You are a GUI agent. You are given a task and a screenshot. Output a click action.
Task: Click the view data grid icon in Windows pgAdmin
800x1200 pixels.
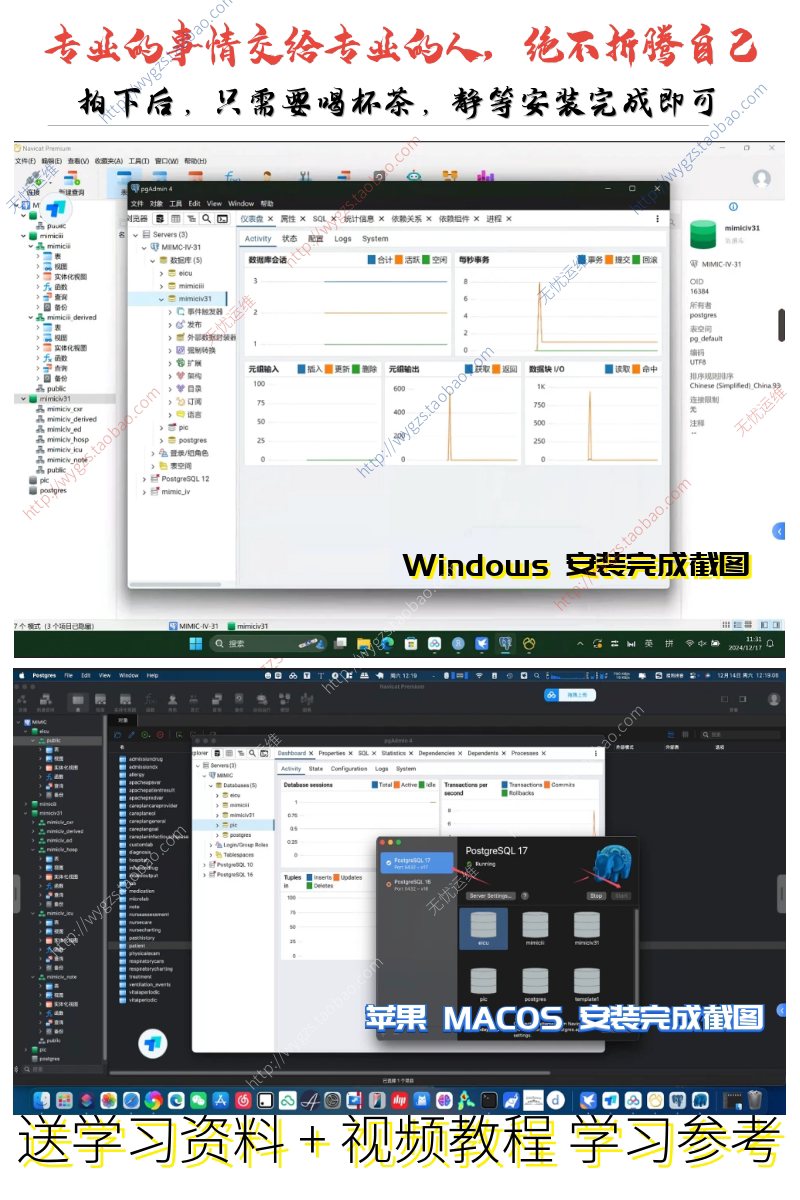(176, 218)
